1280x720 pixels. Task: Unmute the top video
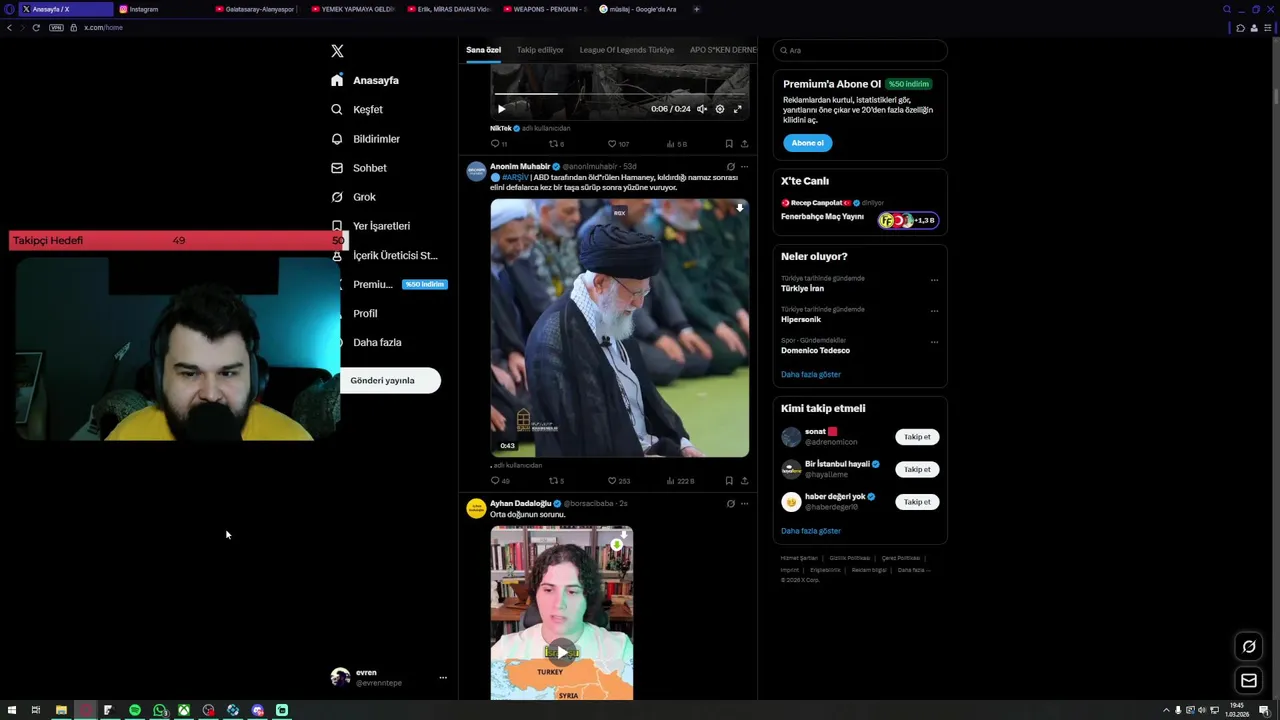[x=702, y=109]
